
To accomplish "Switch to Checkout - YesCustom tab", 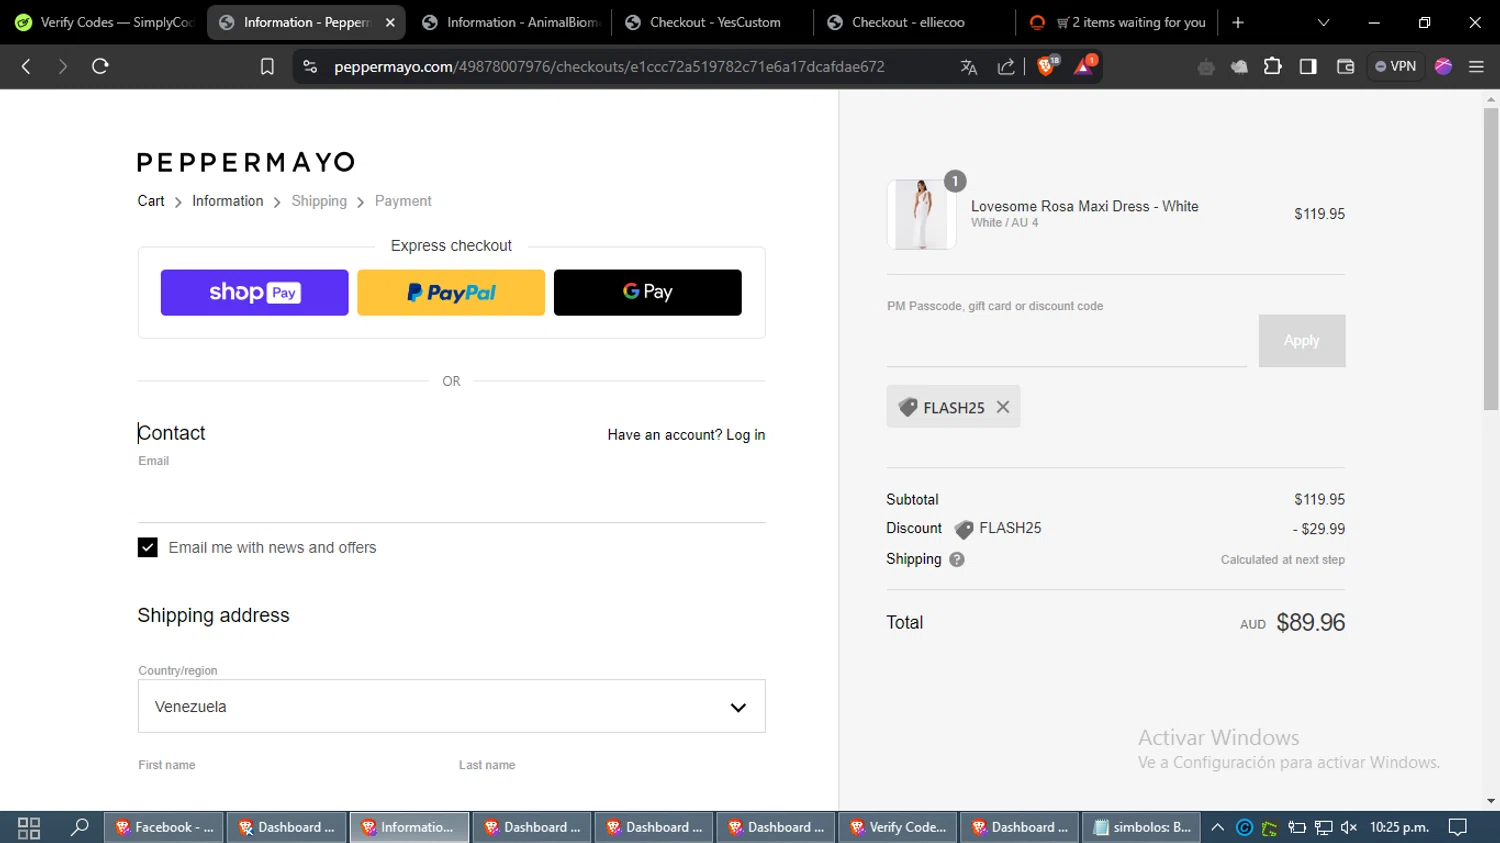I will click(712, 22).
